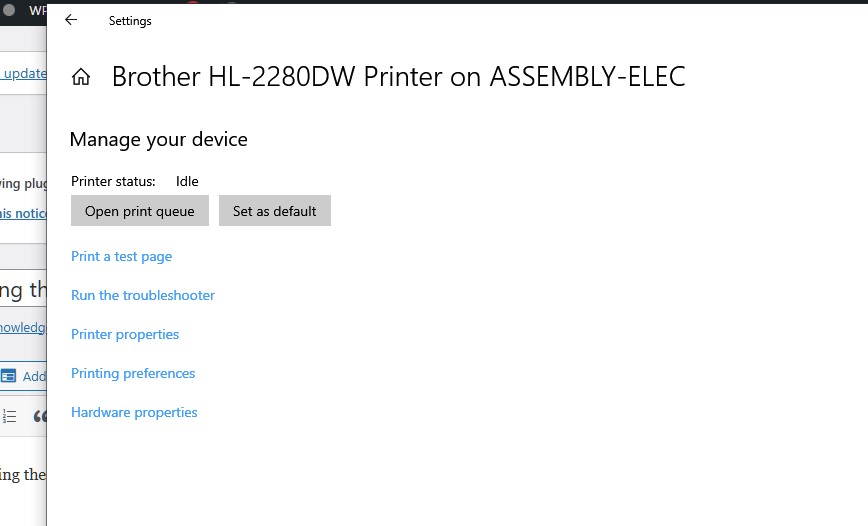Click the Settings window title bar label
This screenshot has width=868, height=526.
pyautogui.click(x=130, y=20)
